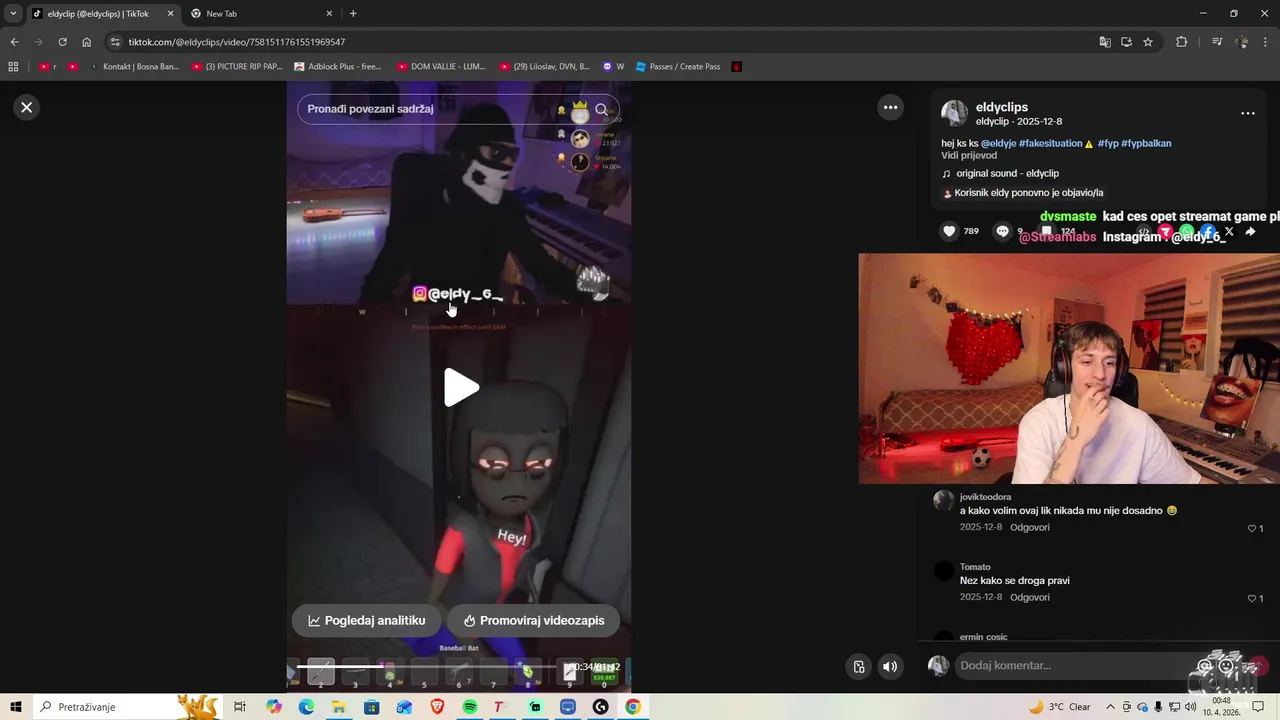1280x720 pixels.
Task: Close the TikTok video viewer
Action: point(27,107)
